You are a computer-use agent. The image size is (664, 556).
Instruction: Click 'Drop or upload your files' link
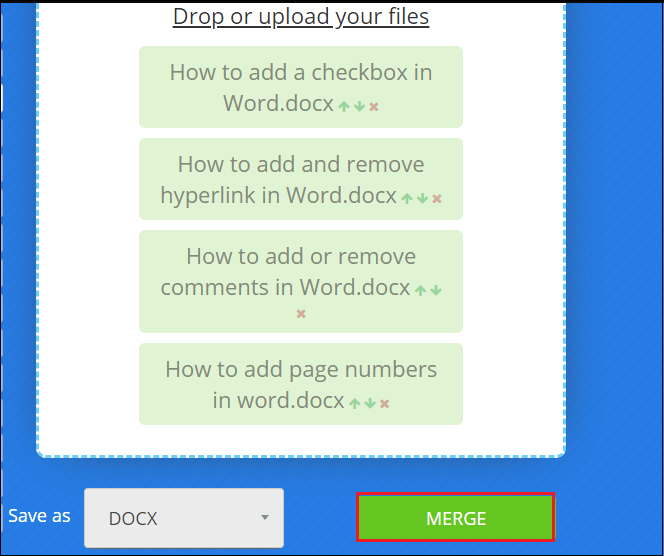tap(301, 17)
